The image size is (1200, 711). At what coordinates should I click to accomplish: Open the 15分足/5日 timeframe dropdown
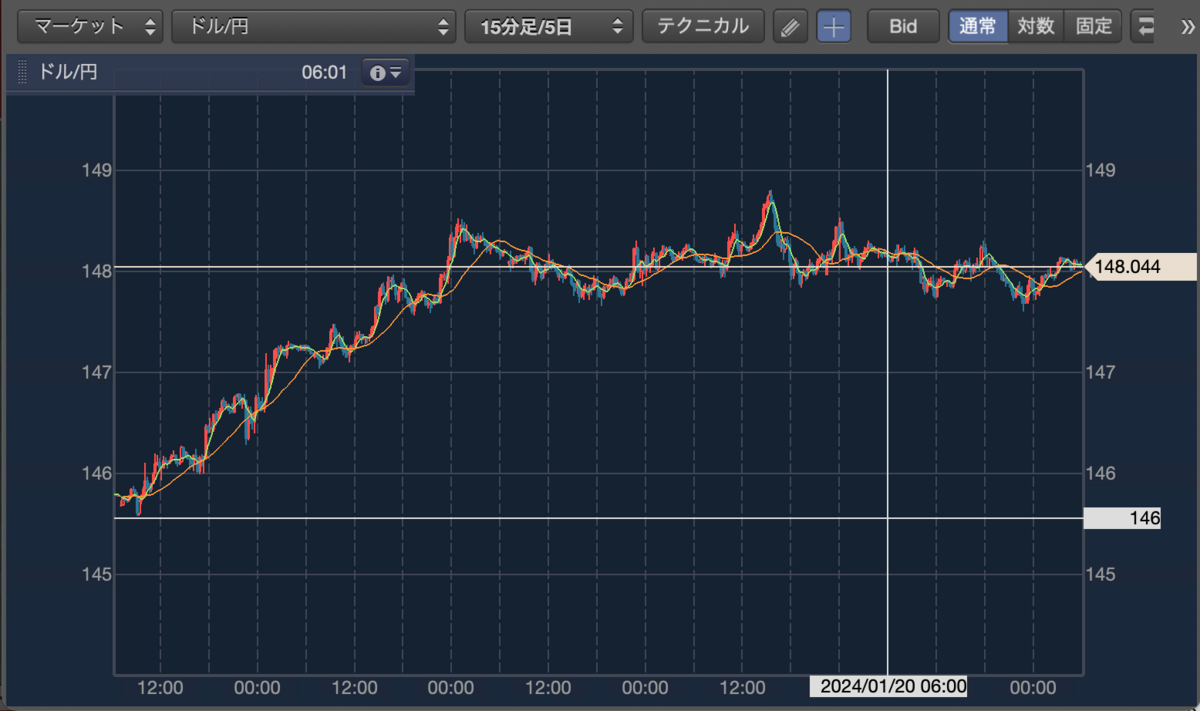549,27
